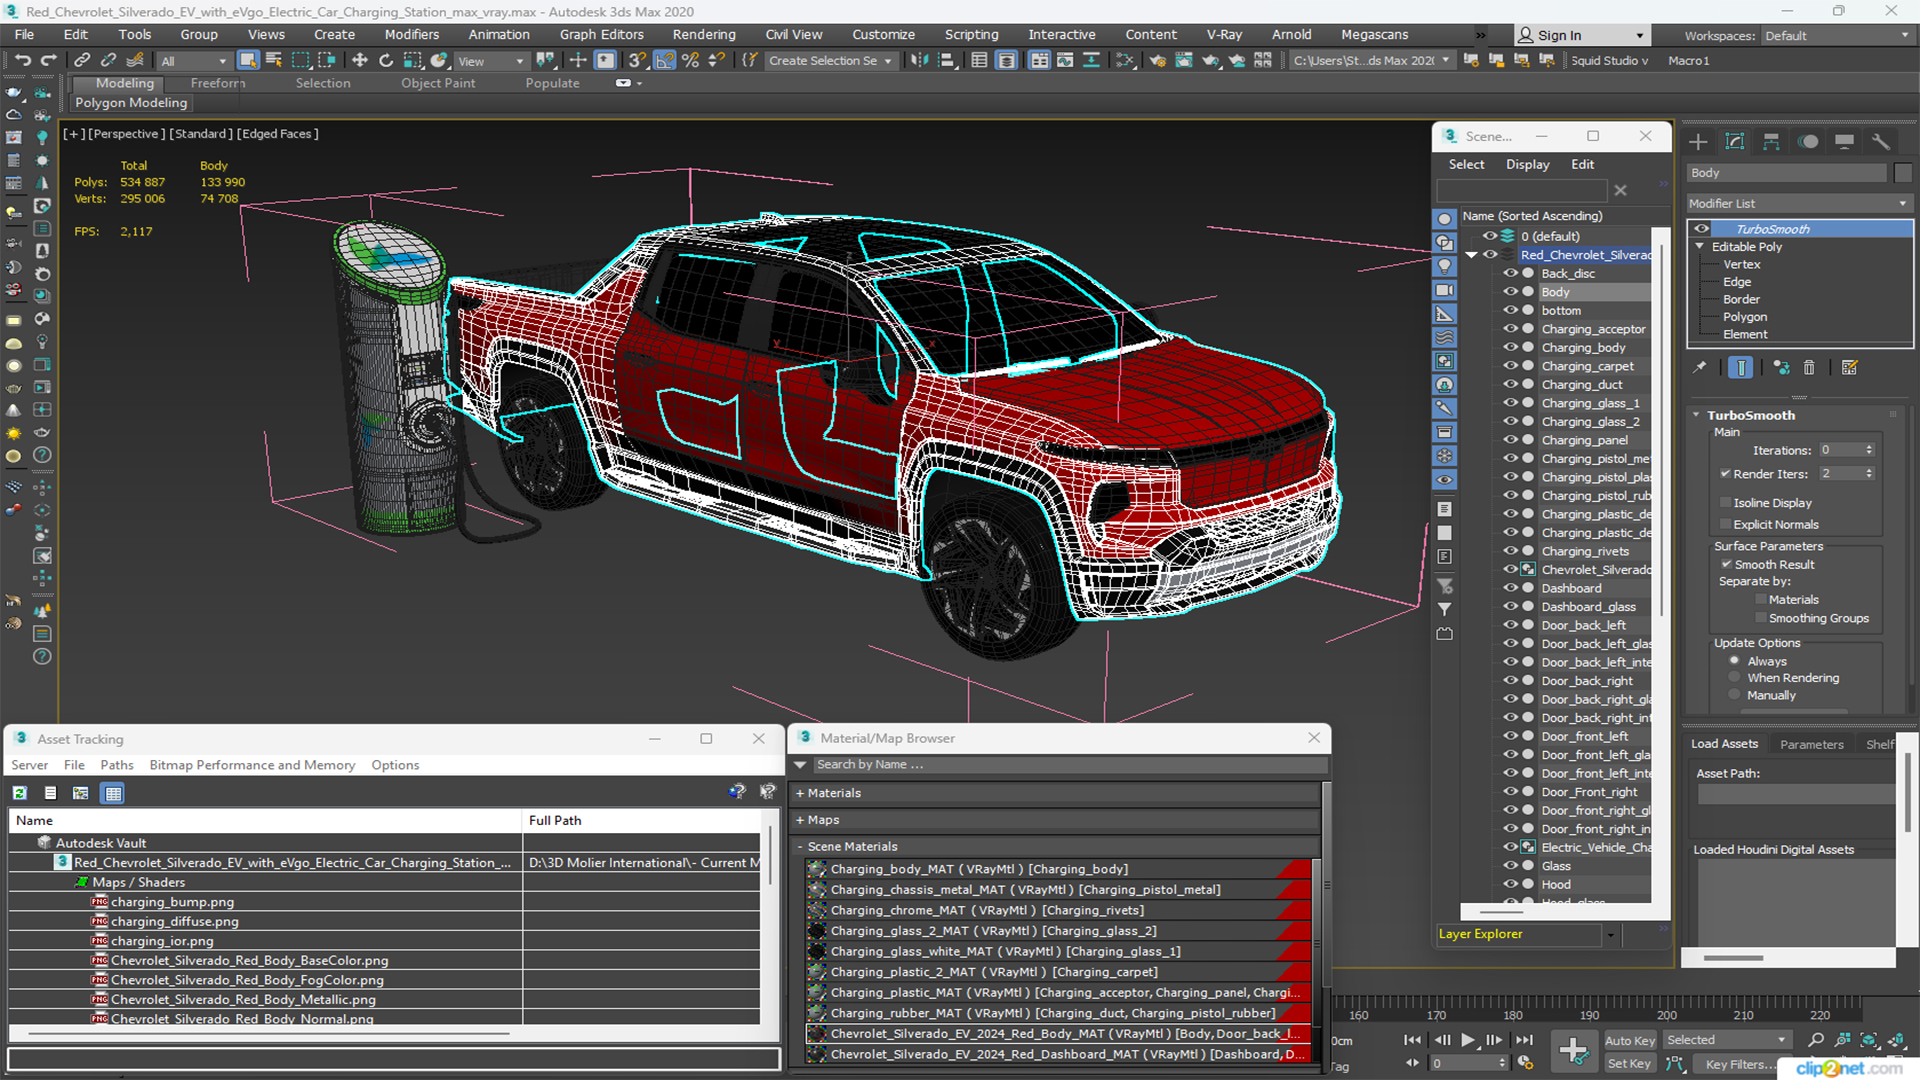Collapse Red_Chevrolet_Silverado tree node in Scene Explorer
1920x1080 pixels.
coord(1471,255)
